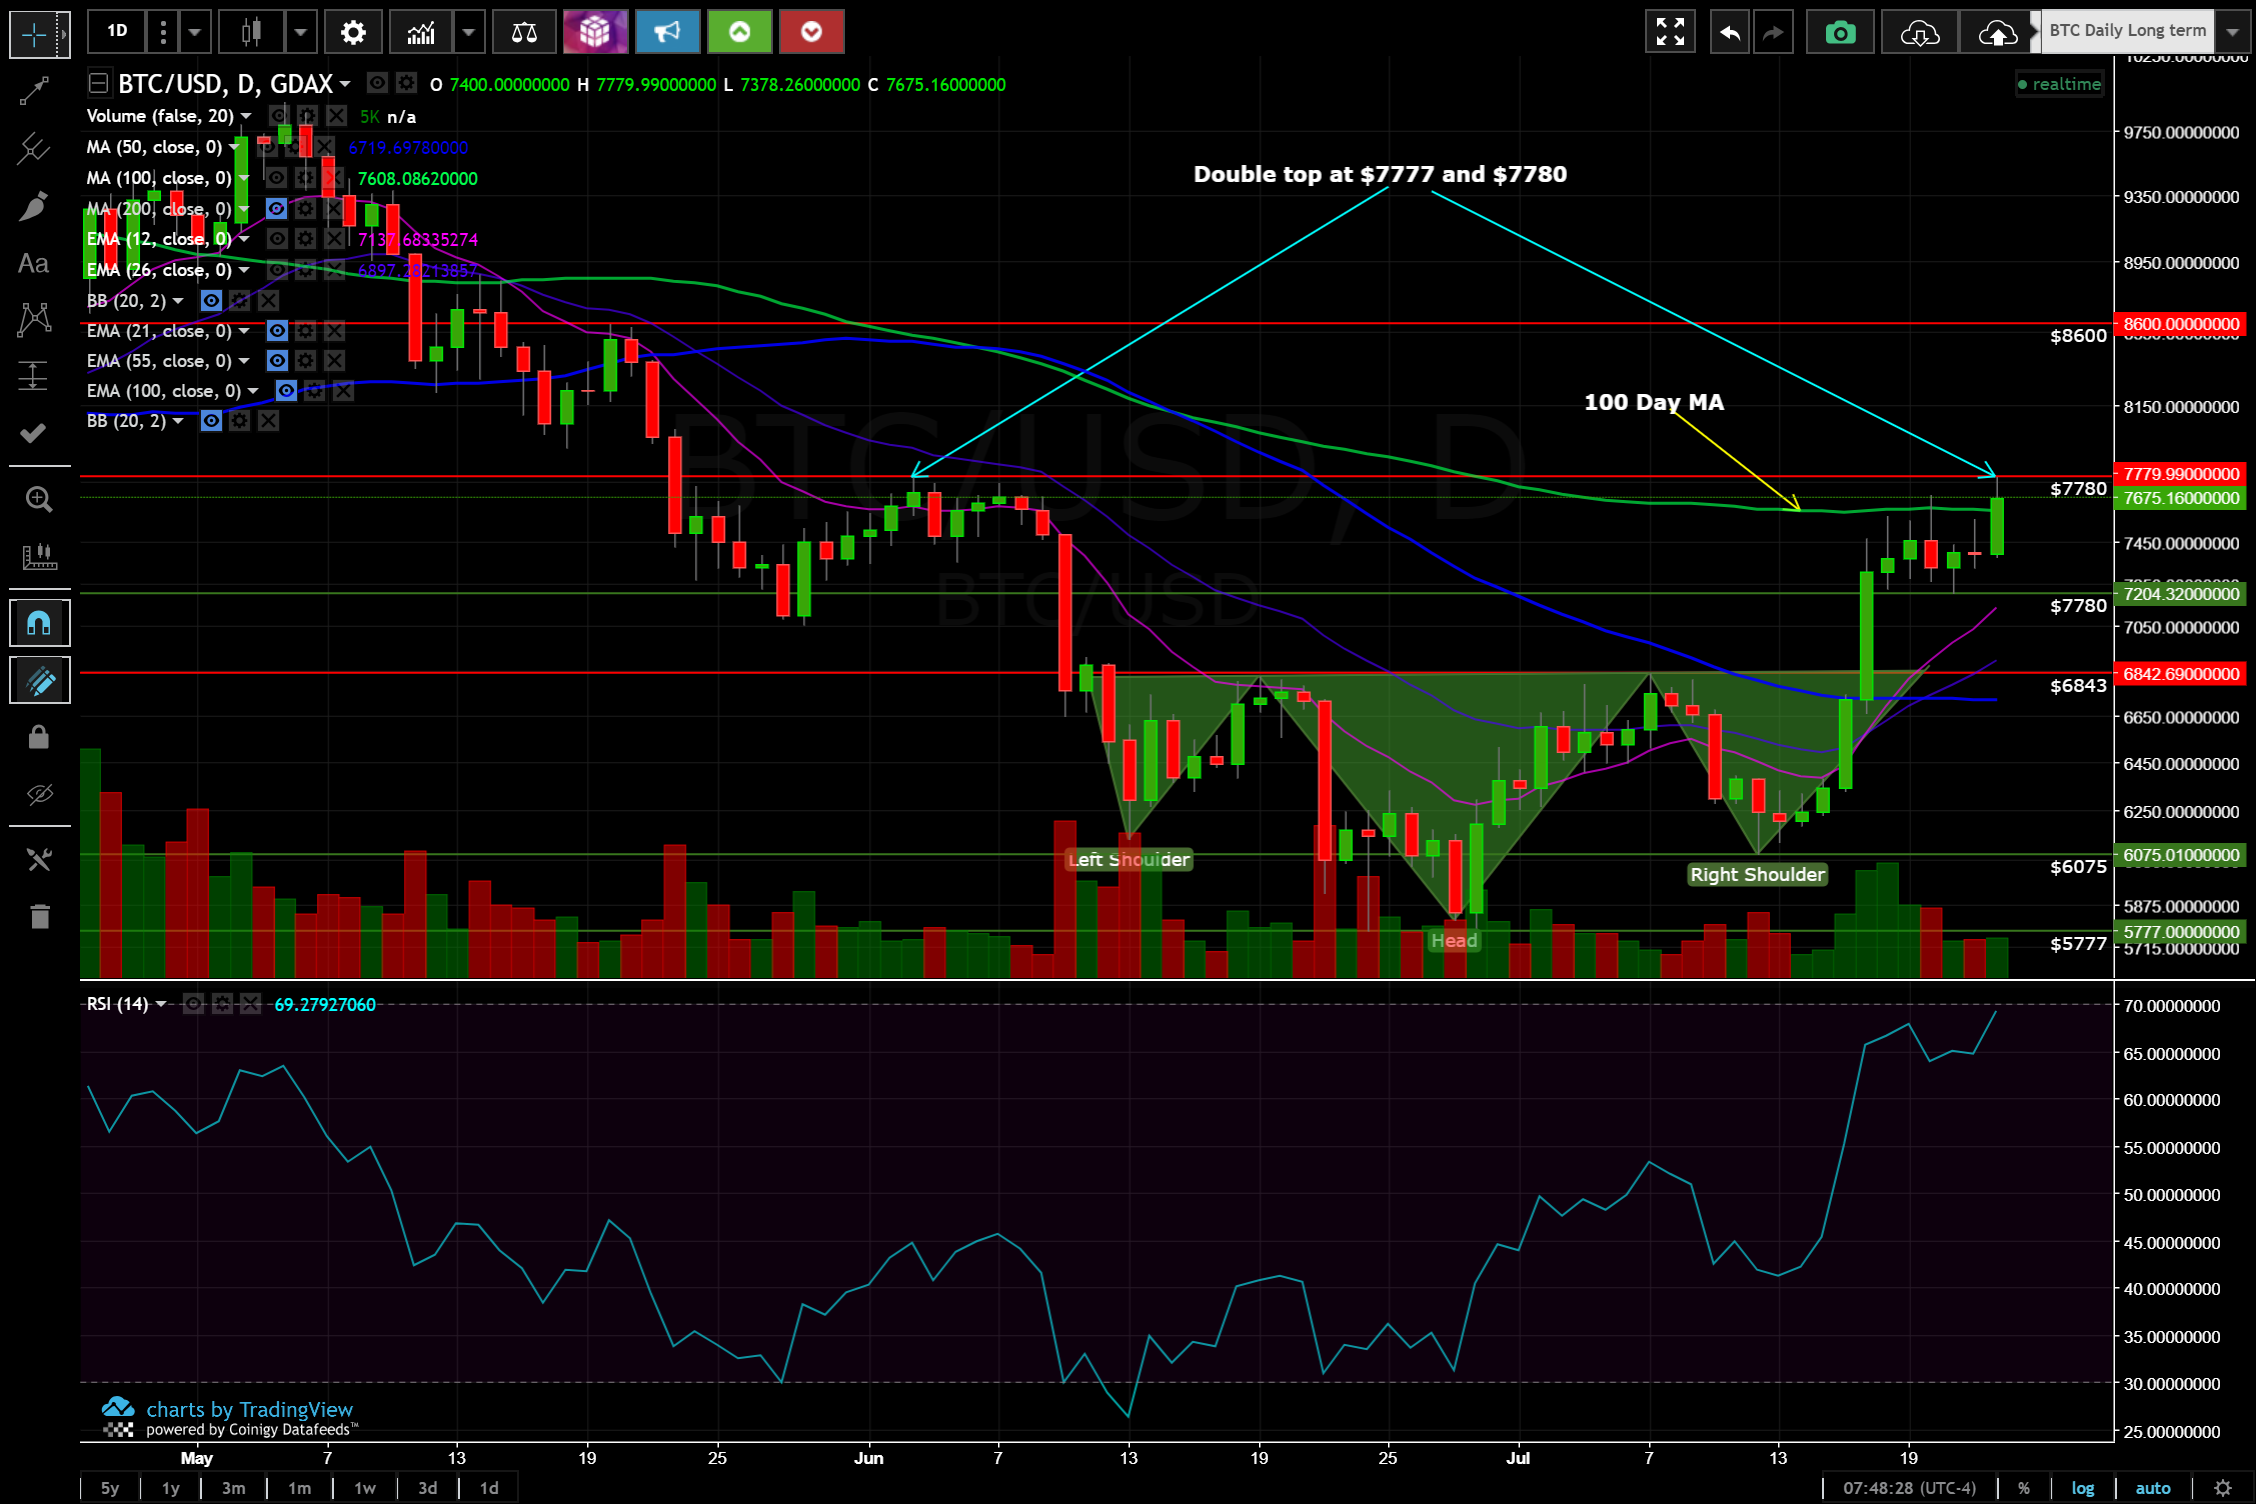Select the 1w time range
This screenshot has height=1504, width=2256.
(x=365, y=1488)
